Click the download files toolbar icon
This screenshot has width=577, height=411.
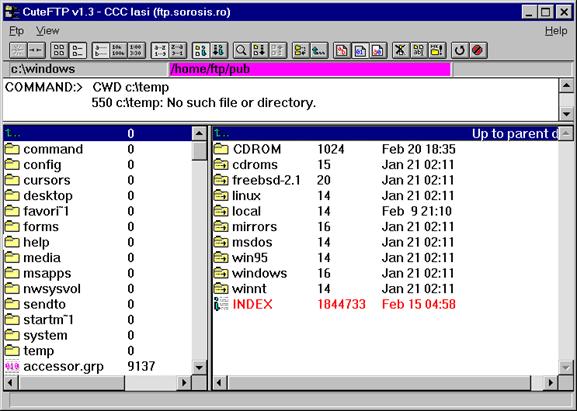point(219,50)
